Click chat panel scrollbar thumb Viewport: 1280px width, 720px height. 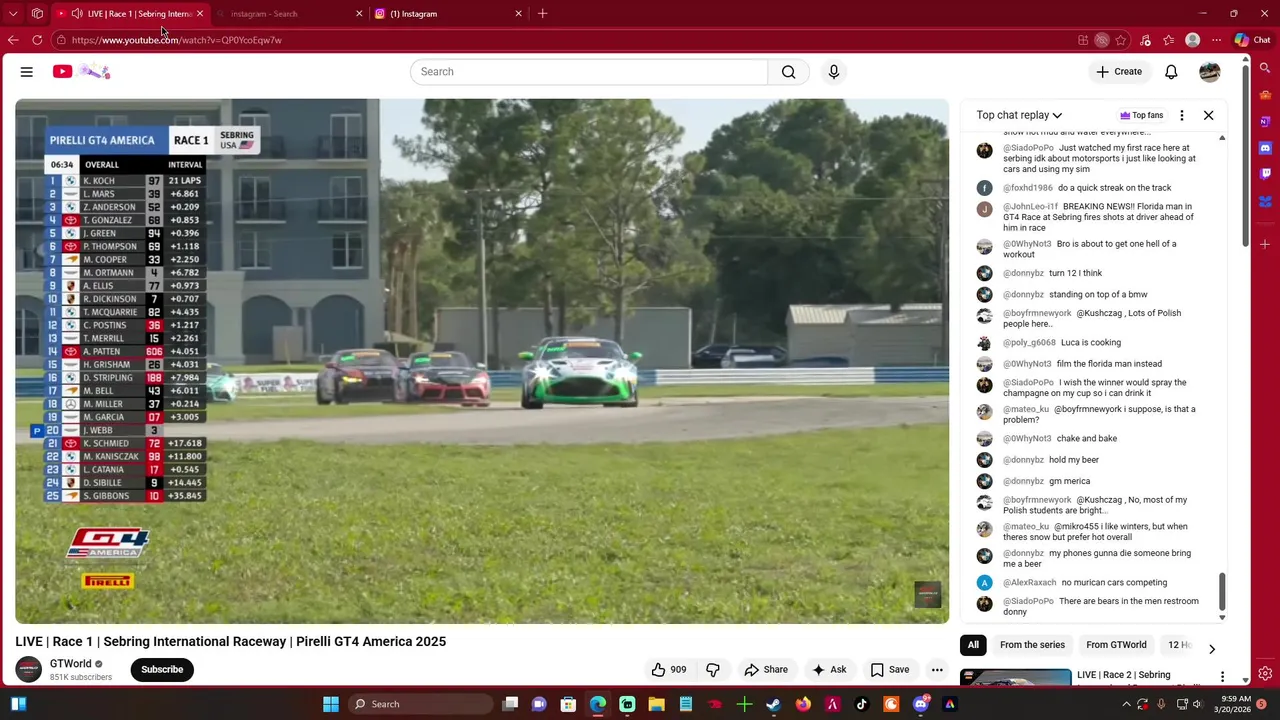[x=1222, y=591]
